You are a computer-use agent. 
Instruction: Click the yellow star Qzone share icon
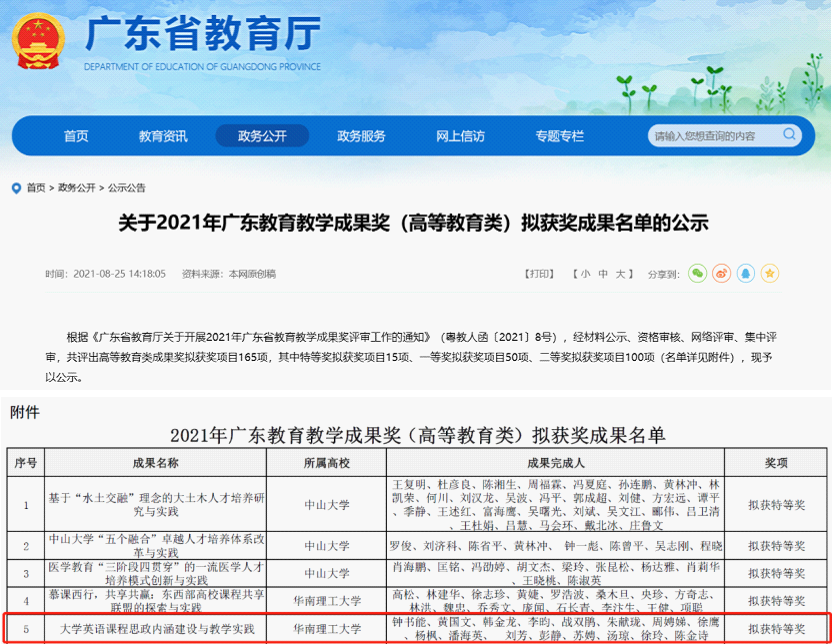(x=769, y=273)
